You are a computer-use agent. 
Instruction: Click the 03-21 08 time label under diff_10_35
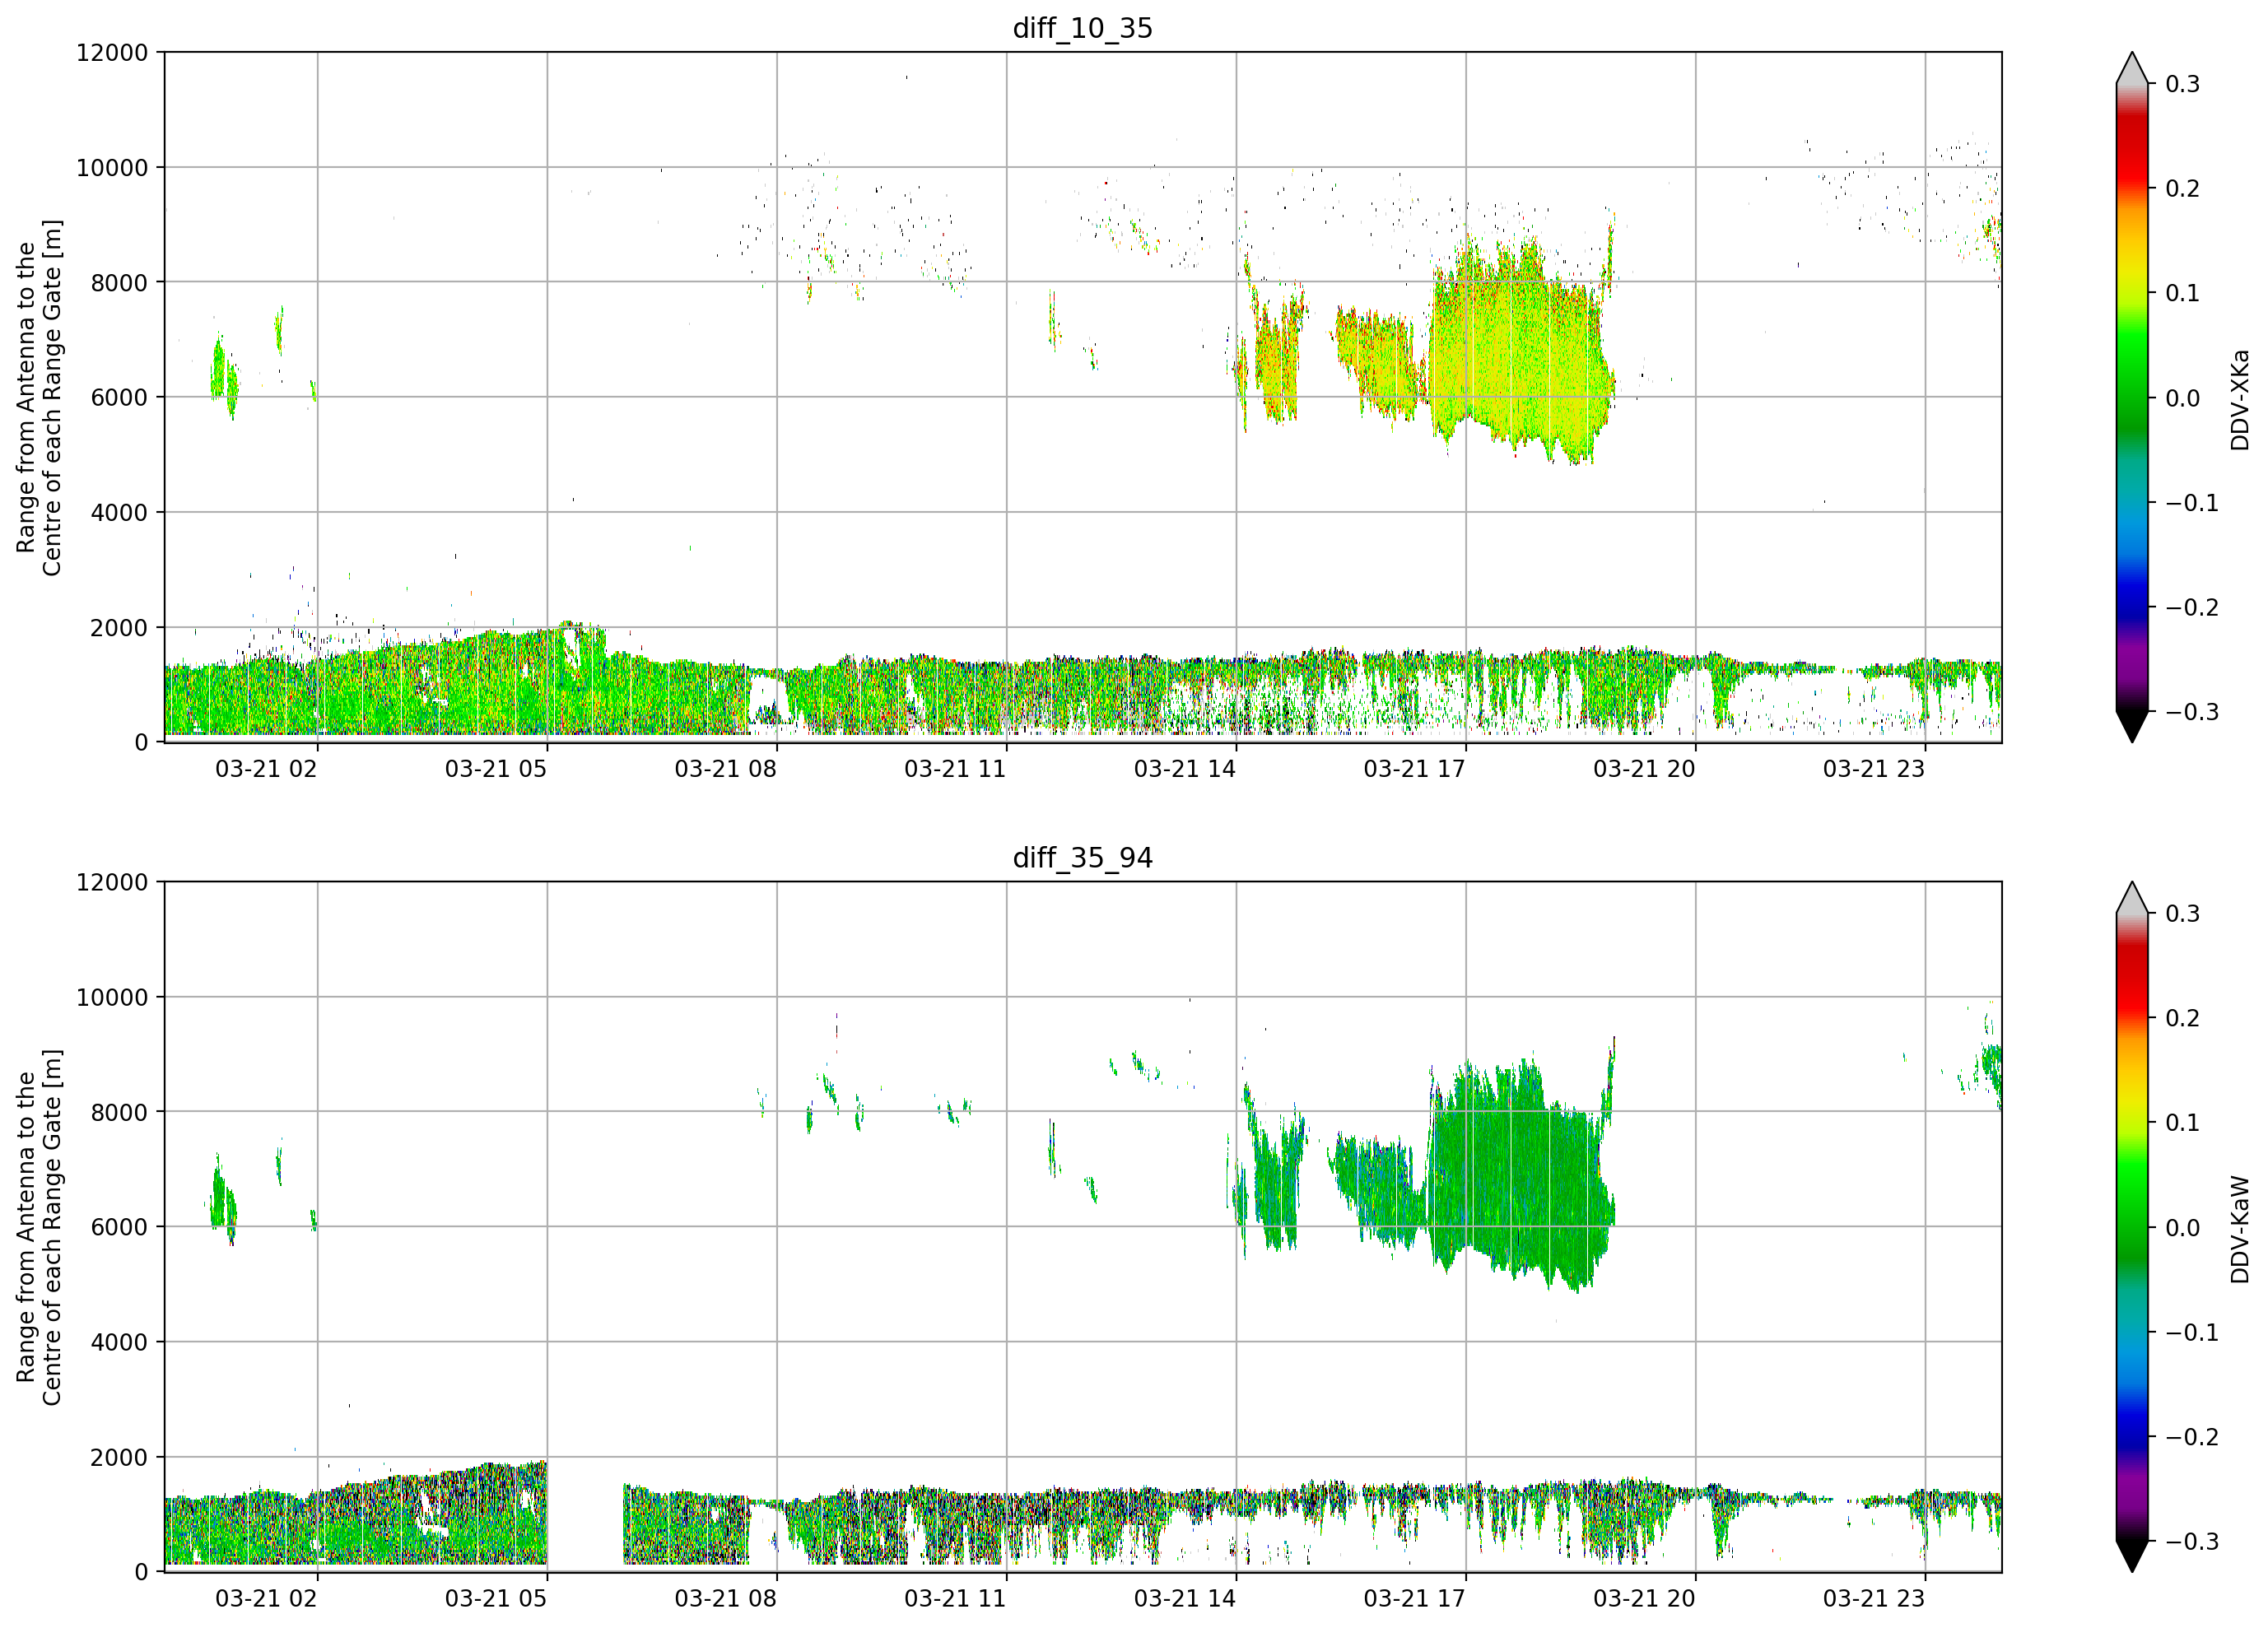click(725, 769)
